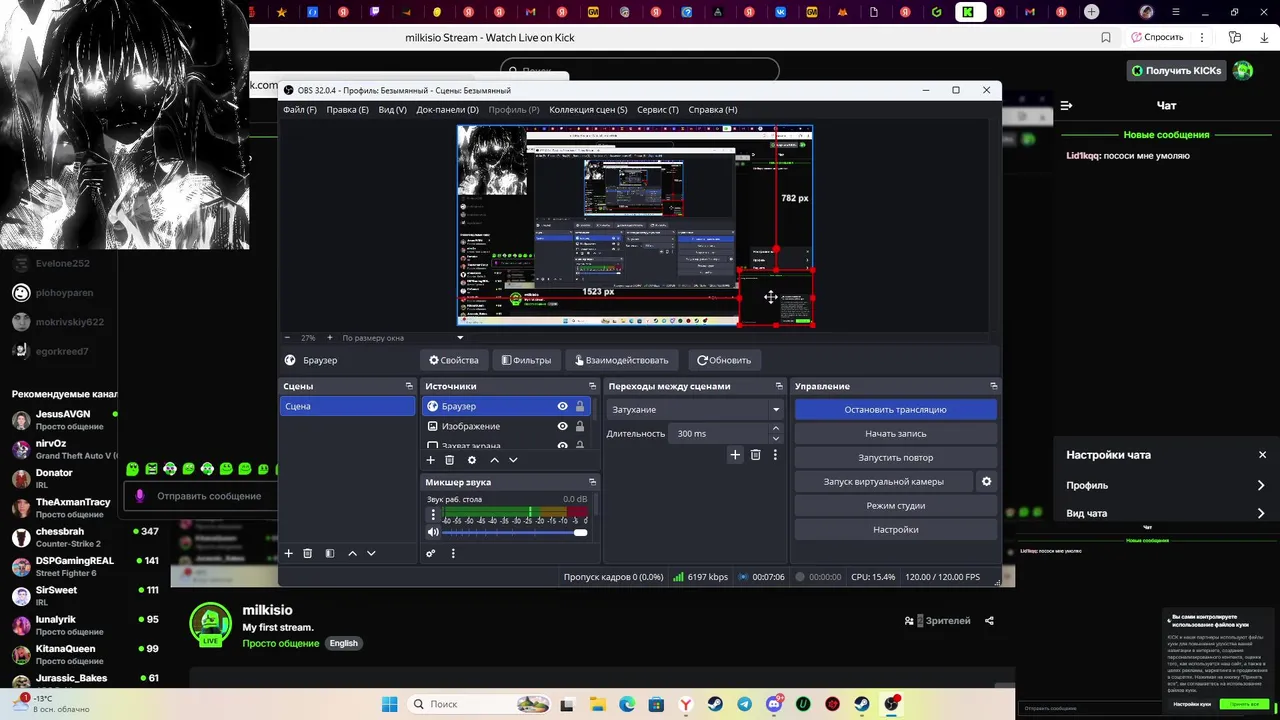Open Вид (V) menu in OBS
The height and width of the screenshot is (720, 1280).
392,109
